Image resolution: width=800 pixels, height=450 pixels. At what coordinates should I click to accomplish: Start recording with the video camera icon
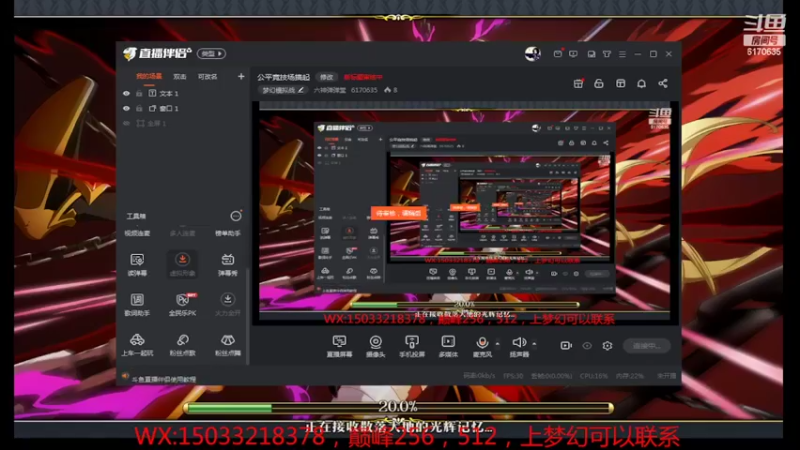tap(566, 346)
